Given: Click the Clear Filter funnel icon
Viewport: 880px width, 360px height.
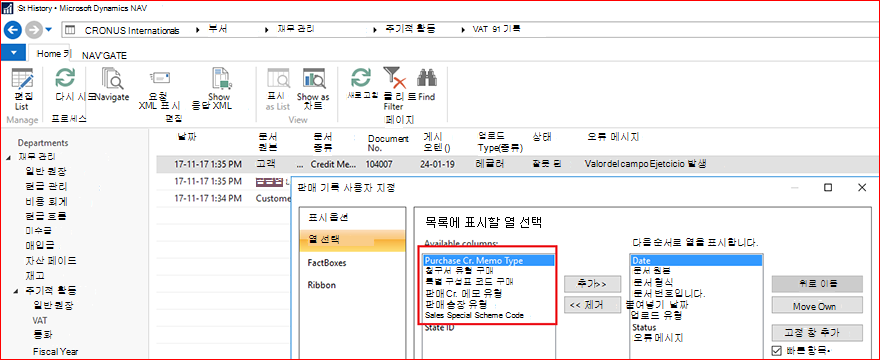Looking at the screenshot, I should [x=394, y=78].
